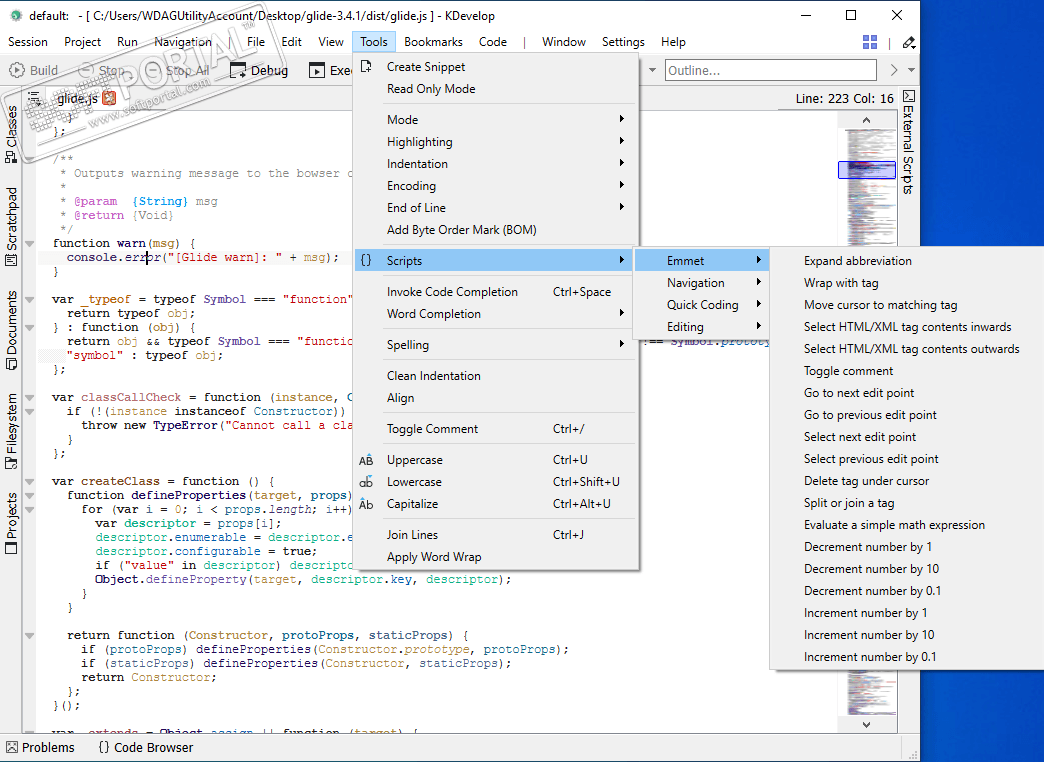Select Expand abbreviation from Emmet menu
The height and width of the screenshot is (762, 1044).
pos(857,261)
